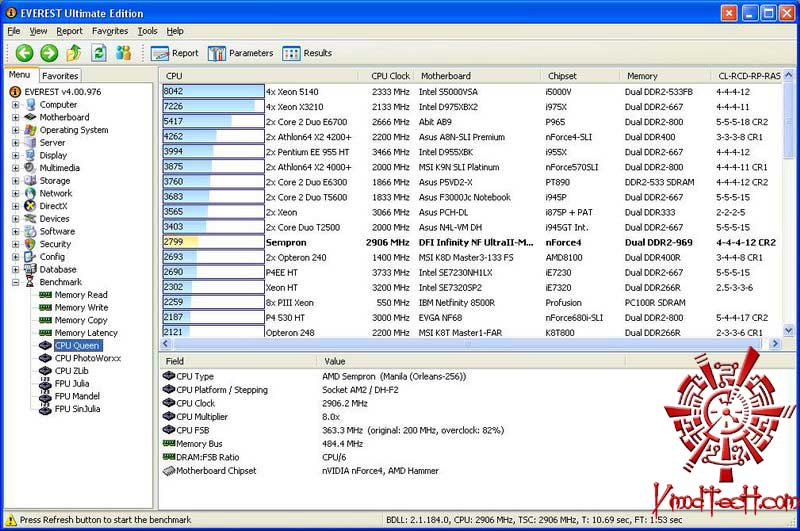Select the bold Sempron result row
This screenshot has height=531, width=800.
pos(471,242)
